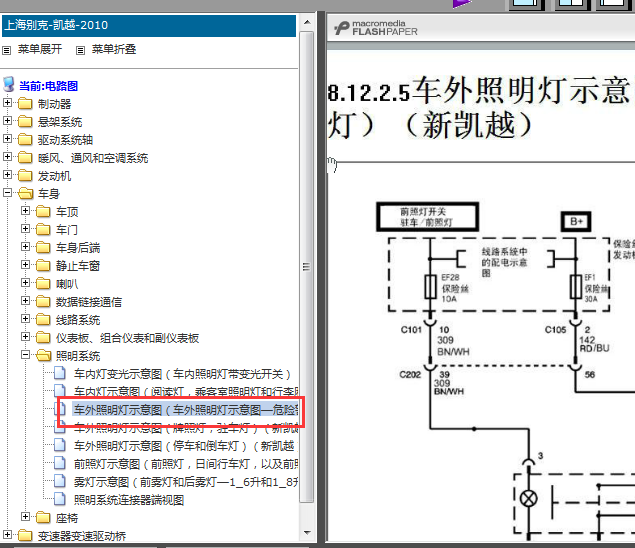Viewport: 635px width, 548px height.
Task: Click the 菜单折叠 collapse-all link
Action: tap(114, 49)
